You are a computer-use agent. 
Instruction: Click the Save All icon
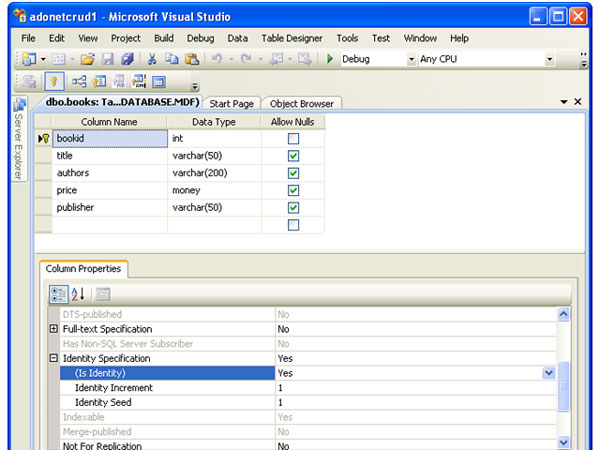(x=127, y=59)
